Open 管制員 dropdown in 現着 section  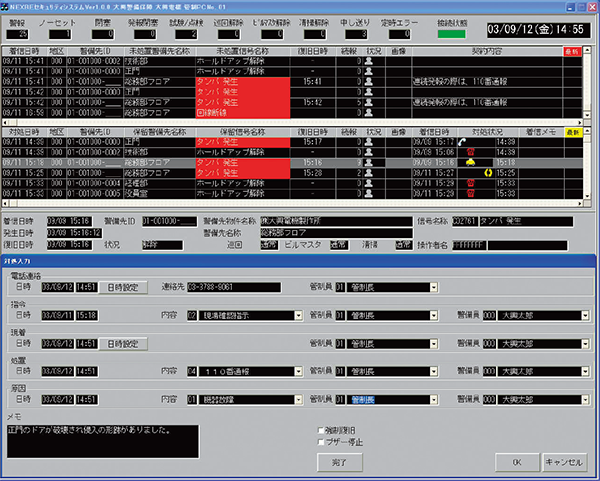434,344
